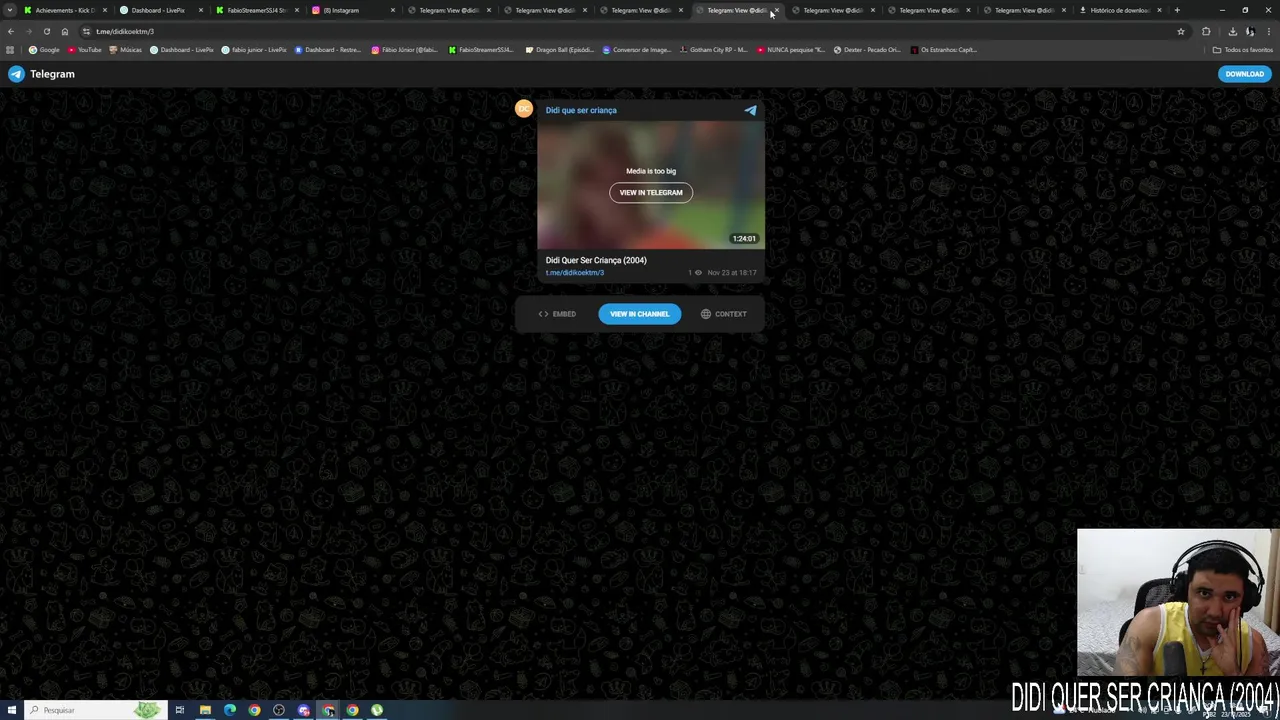Go forward to the next page
This screenshot has height=720, width=1280.
(28, 31)
